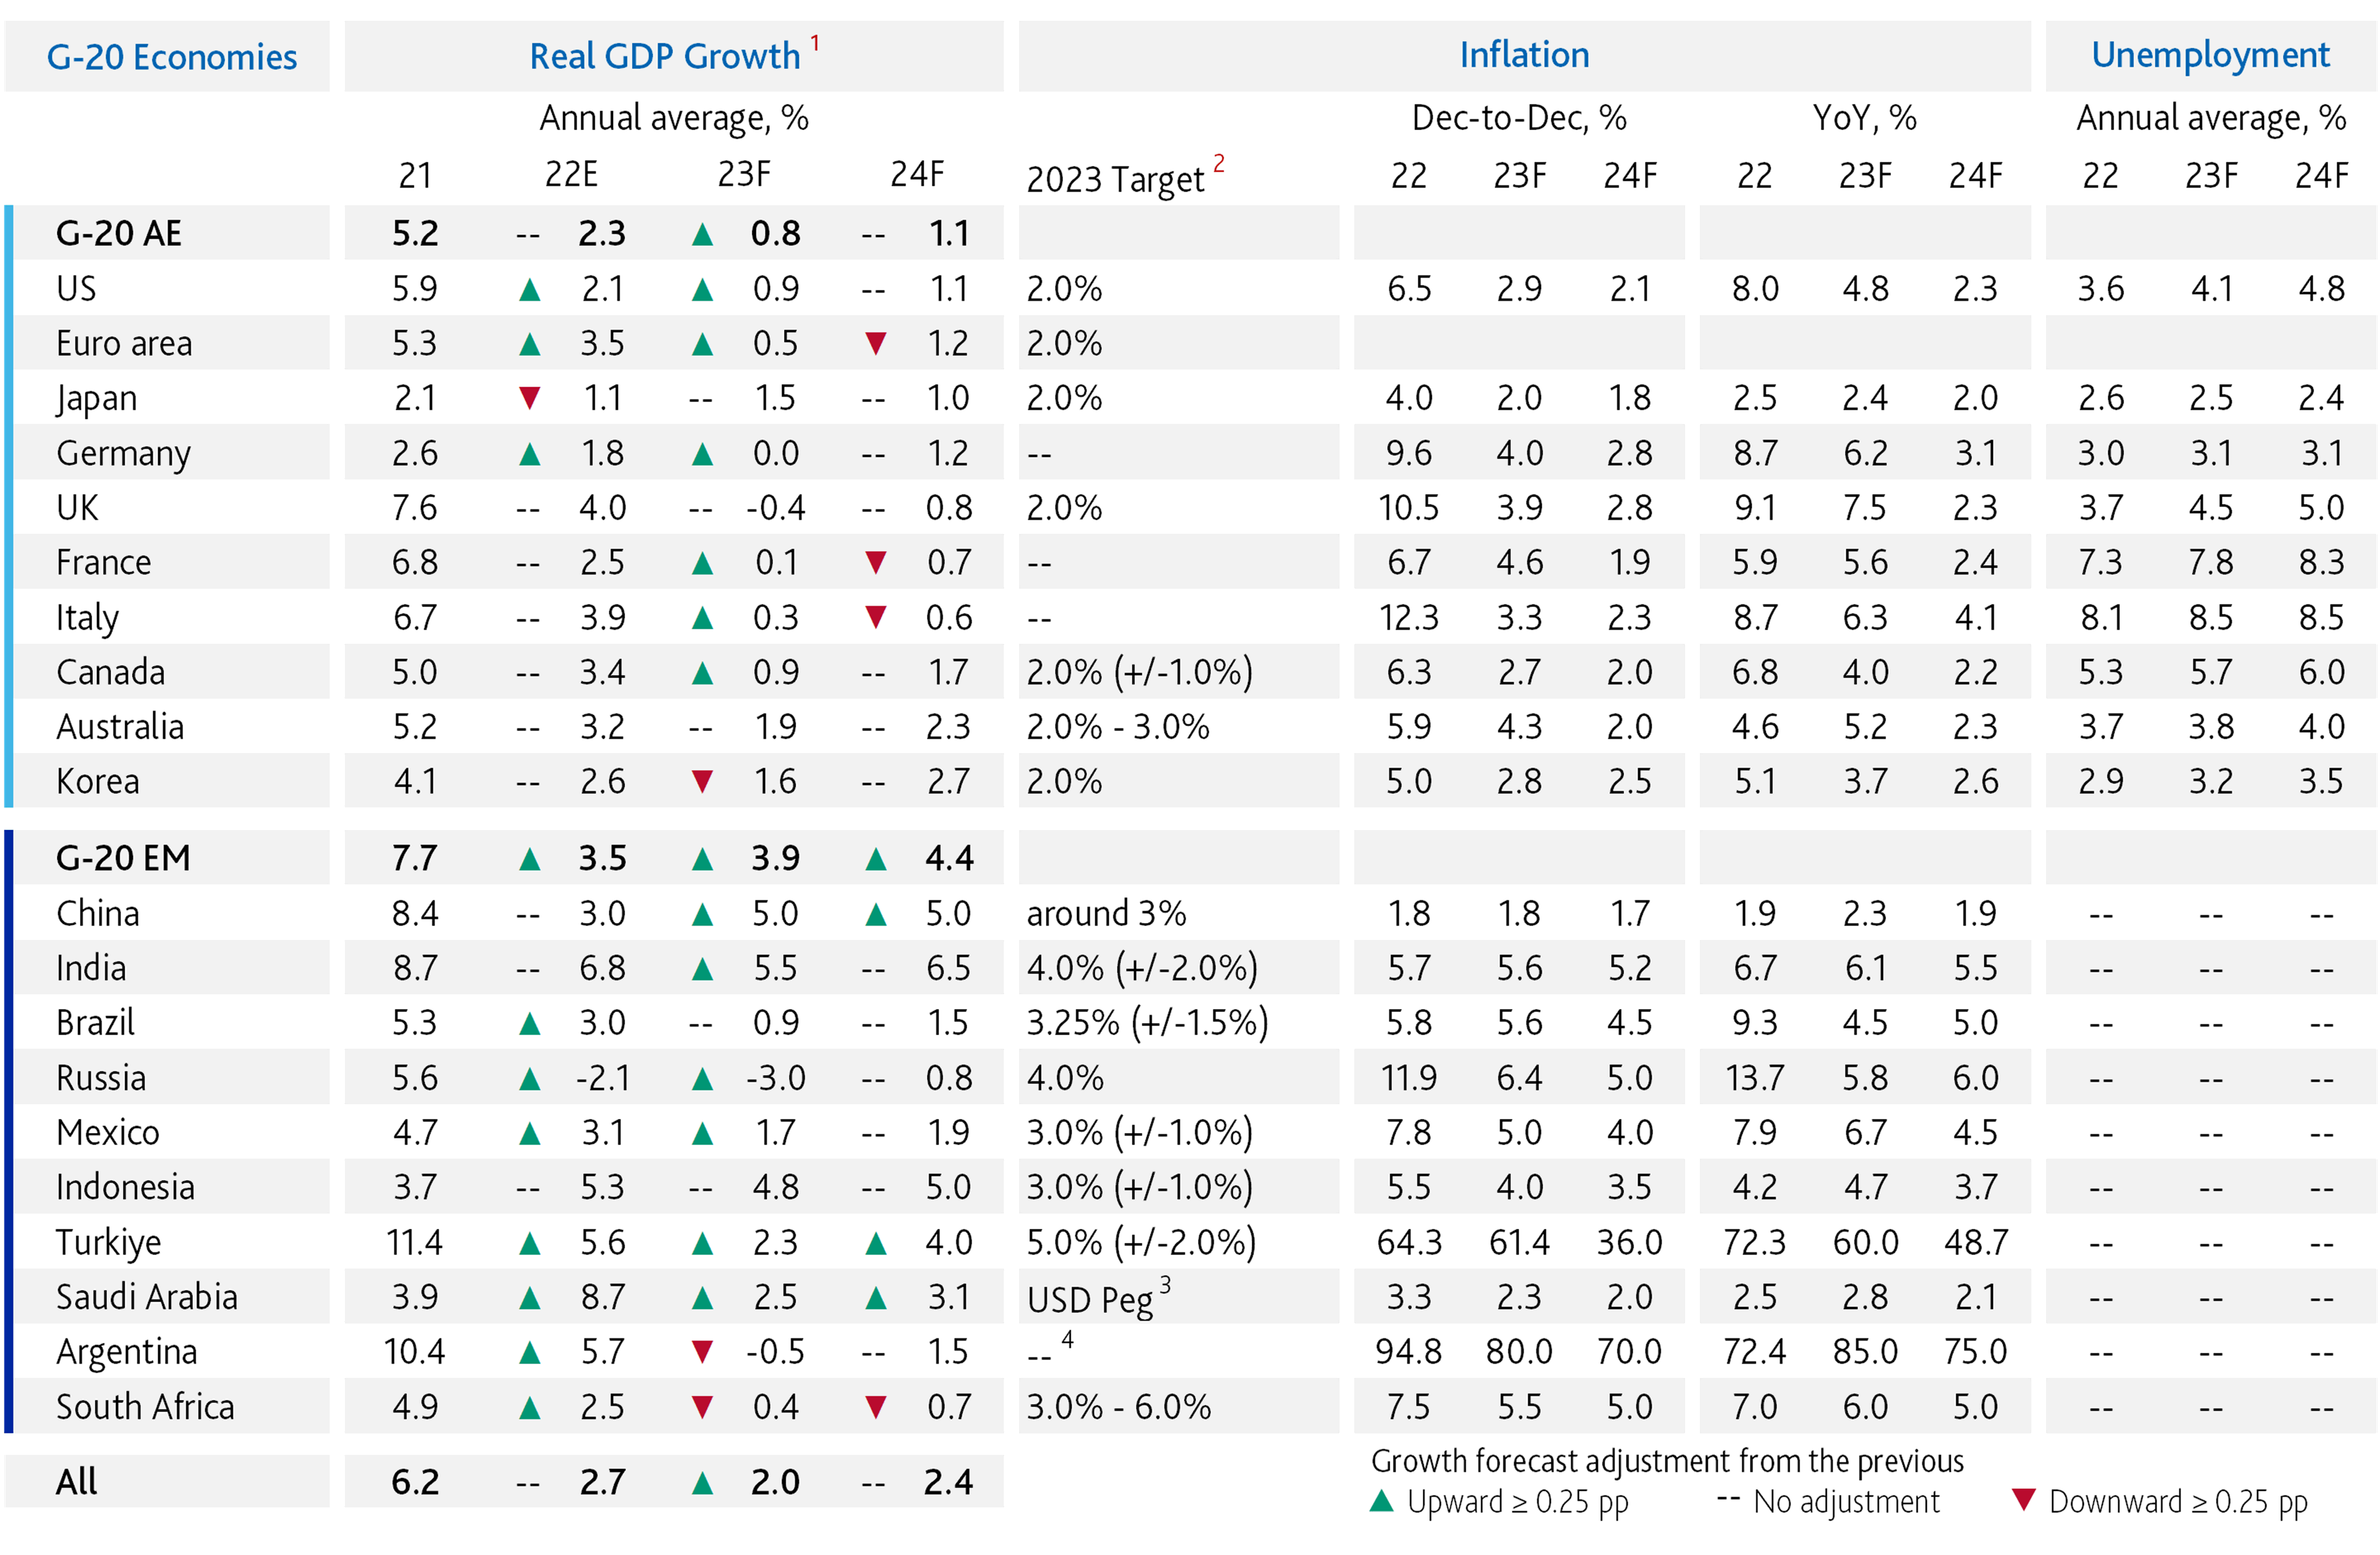Select the Unemployment column header
The height and width of the screenshot is (1555, 2380).
coord(2210,56)
